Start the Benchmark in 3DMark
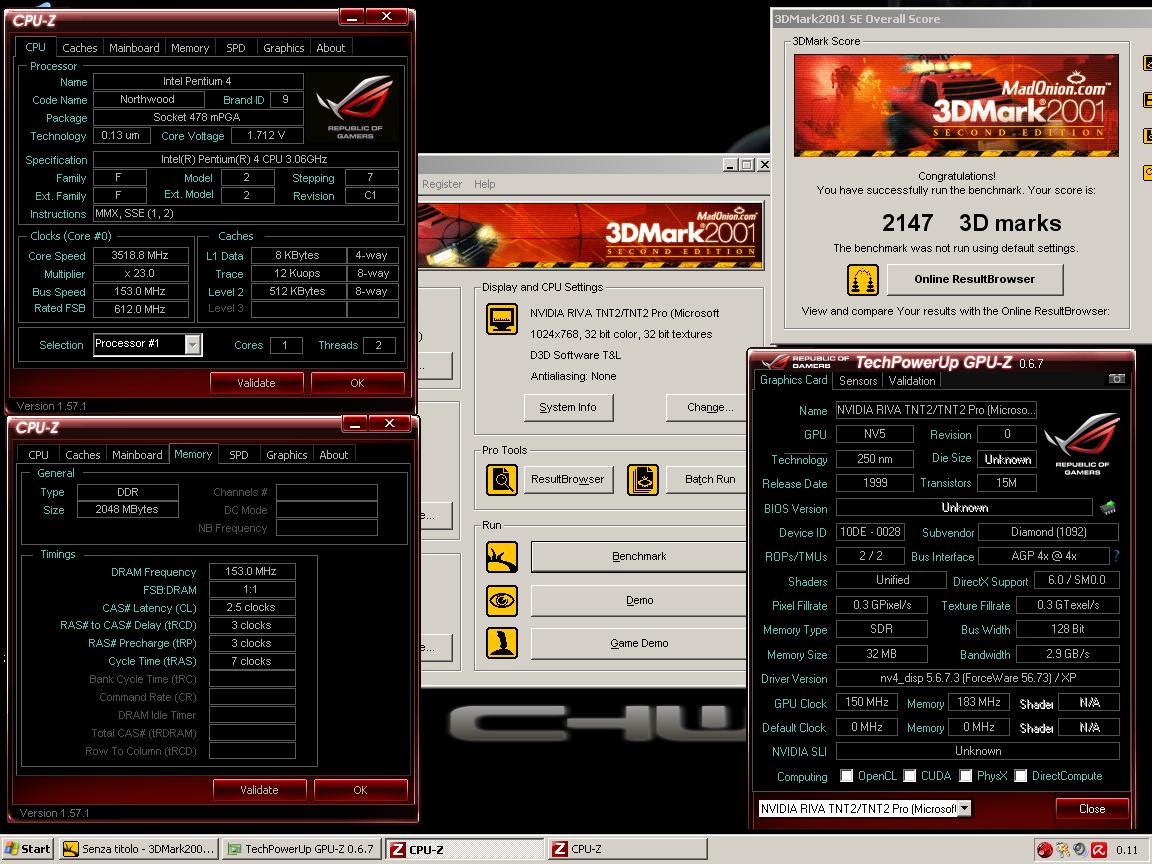This screenshot has height=864, width=1152. pos(638,556)
